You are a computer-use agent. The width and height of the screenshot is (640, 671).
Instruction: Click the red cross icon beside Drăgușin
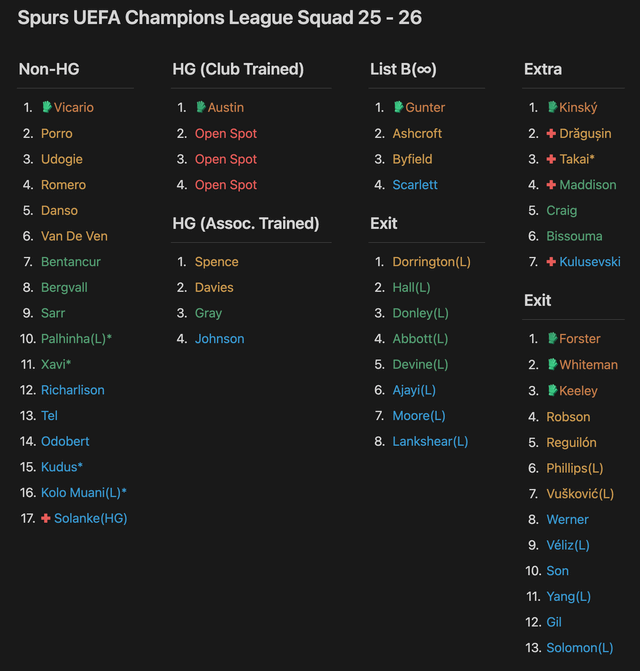[551, 133]
